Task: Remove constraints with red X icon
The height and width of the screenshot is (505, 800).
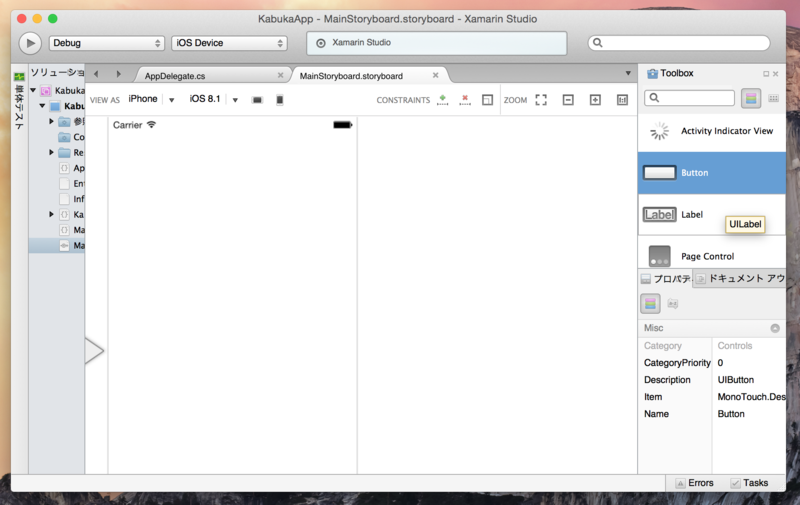Action: [x=465, y=99]
